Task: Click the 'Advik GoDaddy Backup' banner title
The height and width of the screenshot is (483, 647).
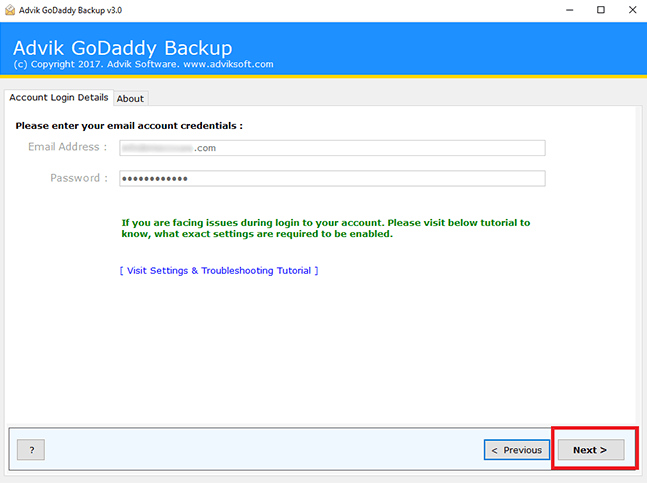Action: coord(123,48)
